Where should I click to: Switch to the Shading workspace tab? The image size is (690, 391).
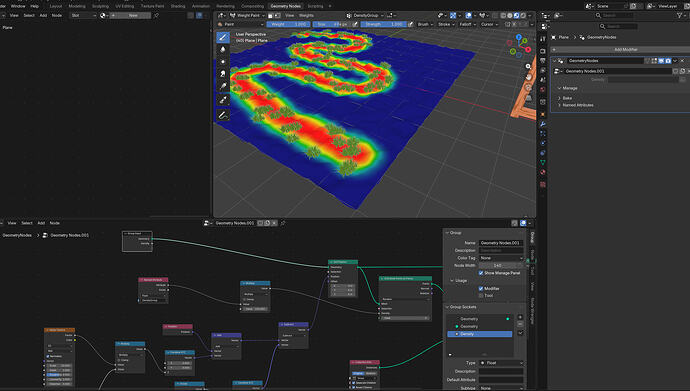click(178, 6)
